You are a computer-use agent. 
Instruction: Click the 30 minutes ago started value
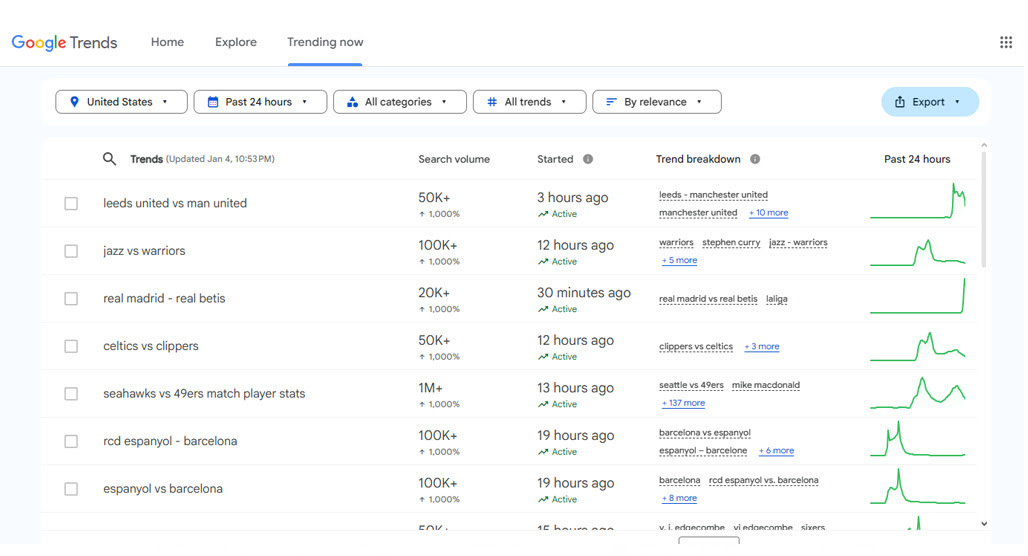click(583, 293)
